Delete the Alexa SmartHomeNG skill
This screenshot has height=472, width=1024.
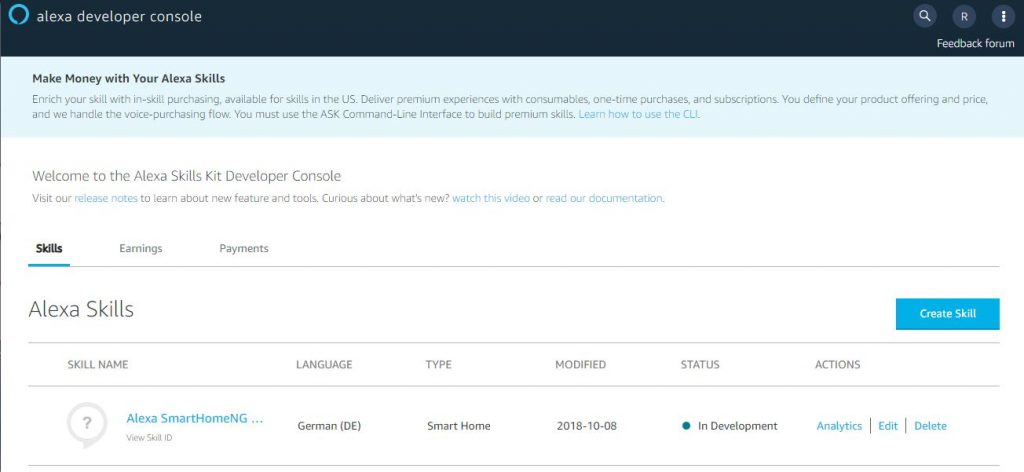pos(930,426)
